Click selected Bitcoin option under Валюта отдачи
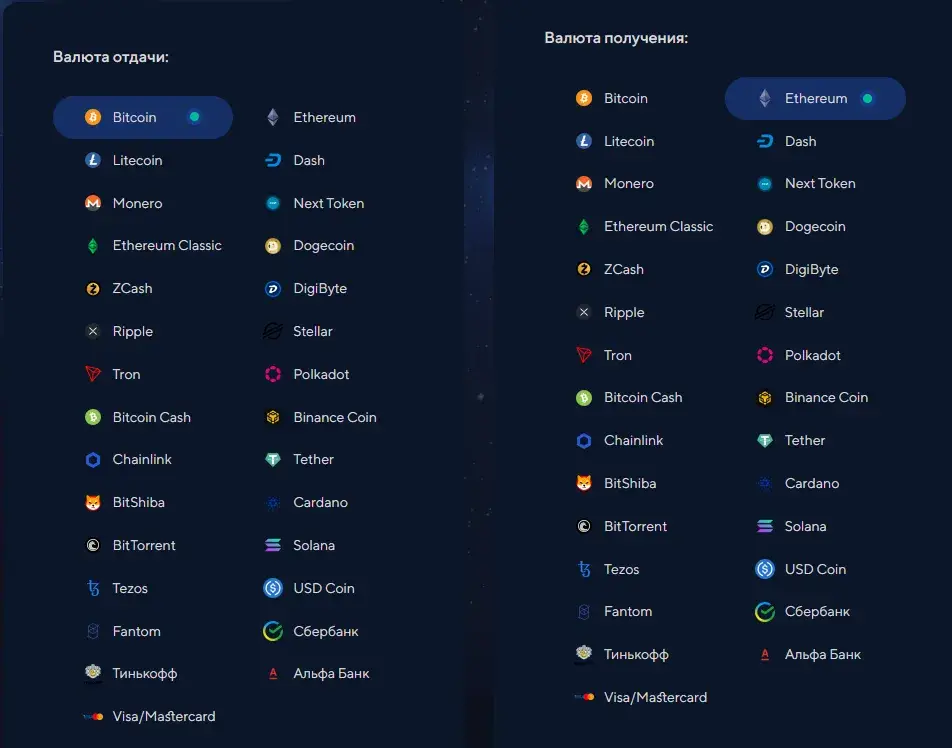 [143, 117]
